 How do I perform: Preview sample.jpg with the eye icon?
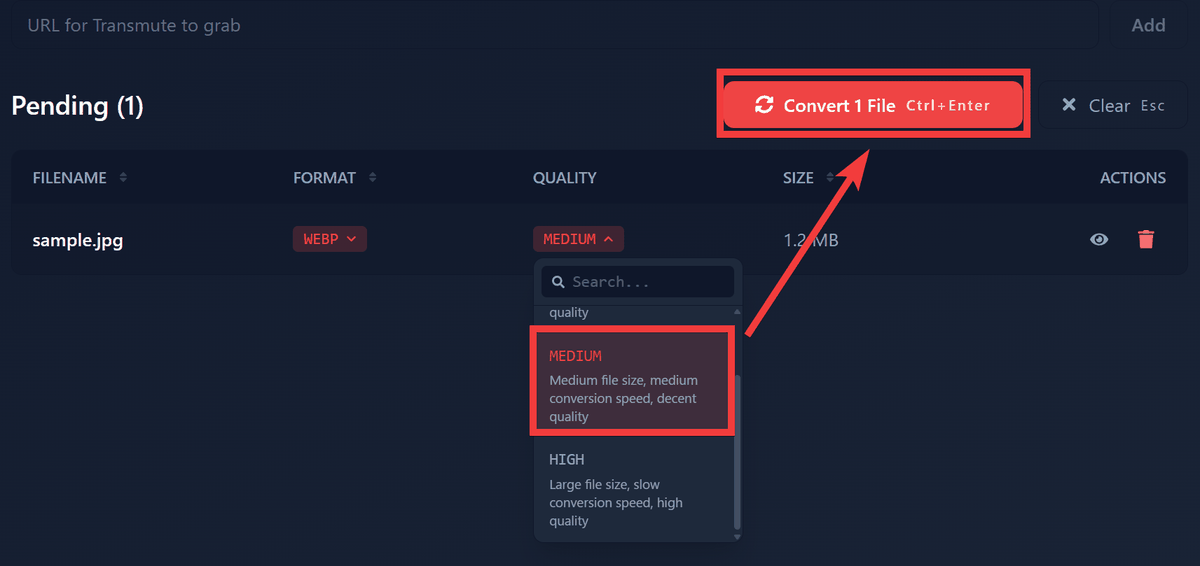pos(1099,239)
